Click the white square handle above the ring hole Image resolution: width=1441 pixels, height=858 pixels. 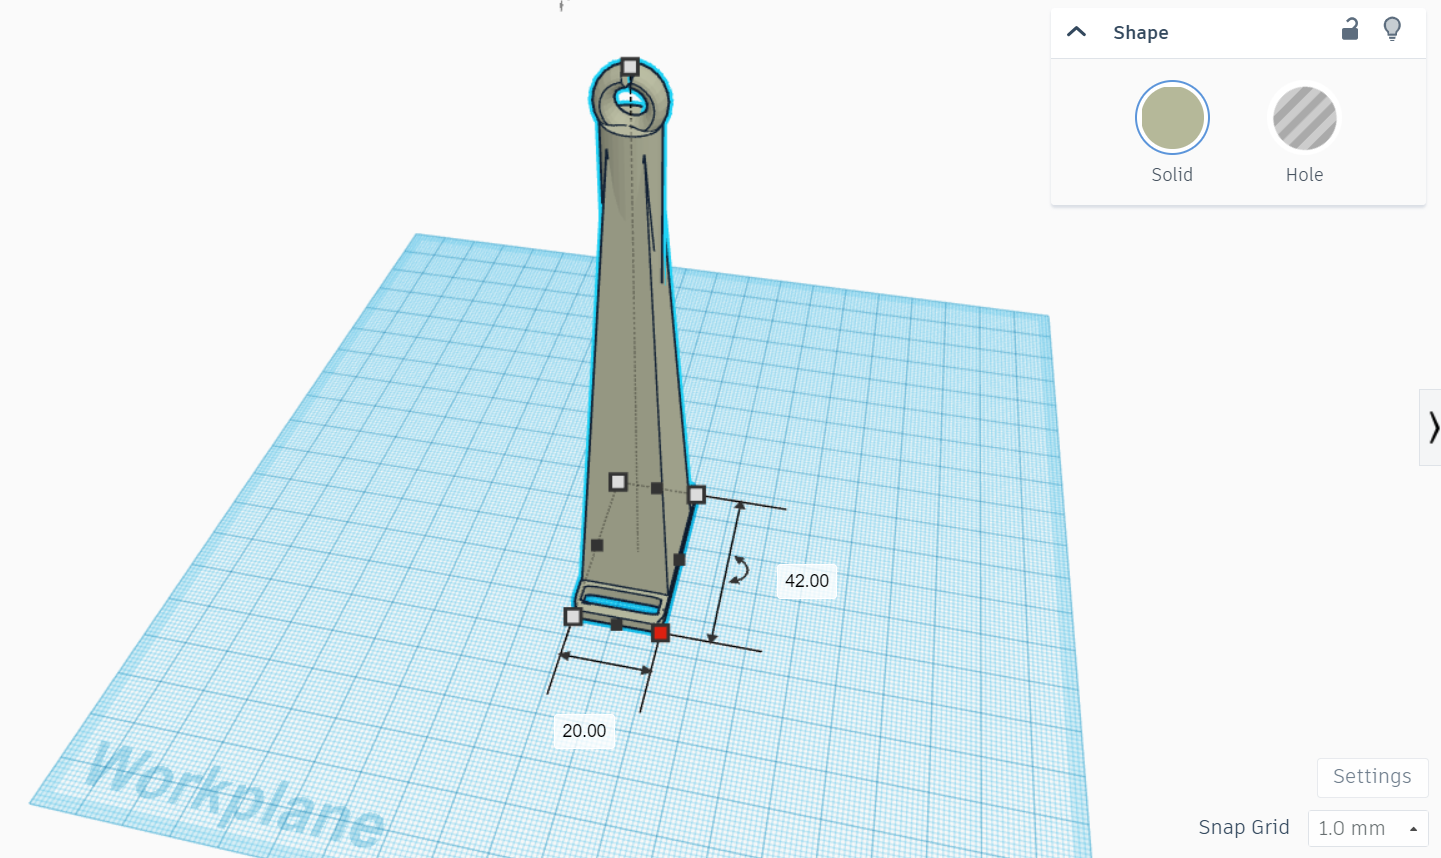[x=630, y=66]
